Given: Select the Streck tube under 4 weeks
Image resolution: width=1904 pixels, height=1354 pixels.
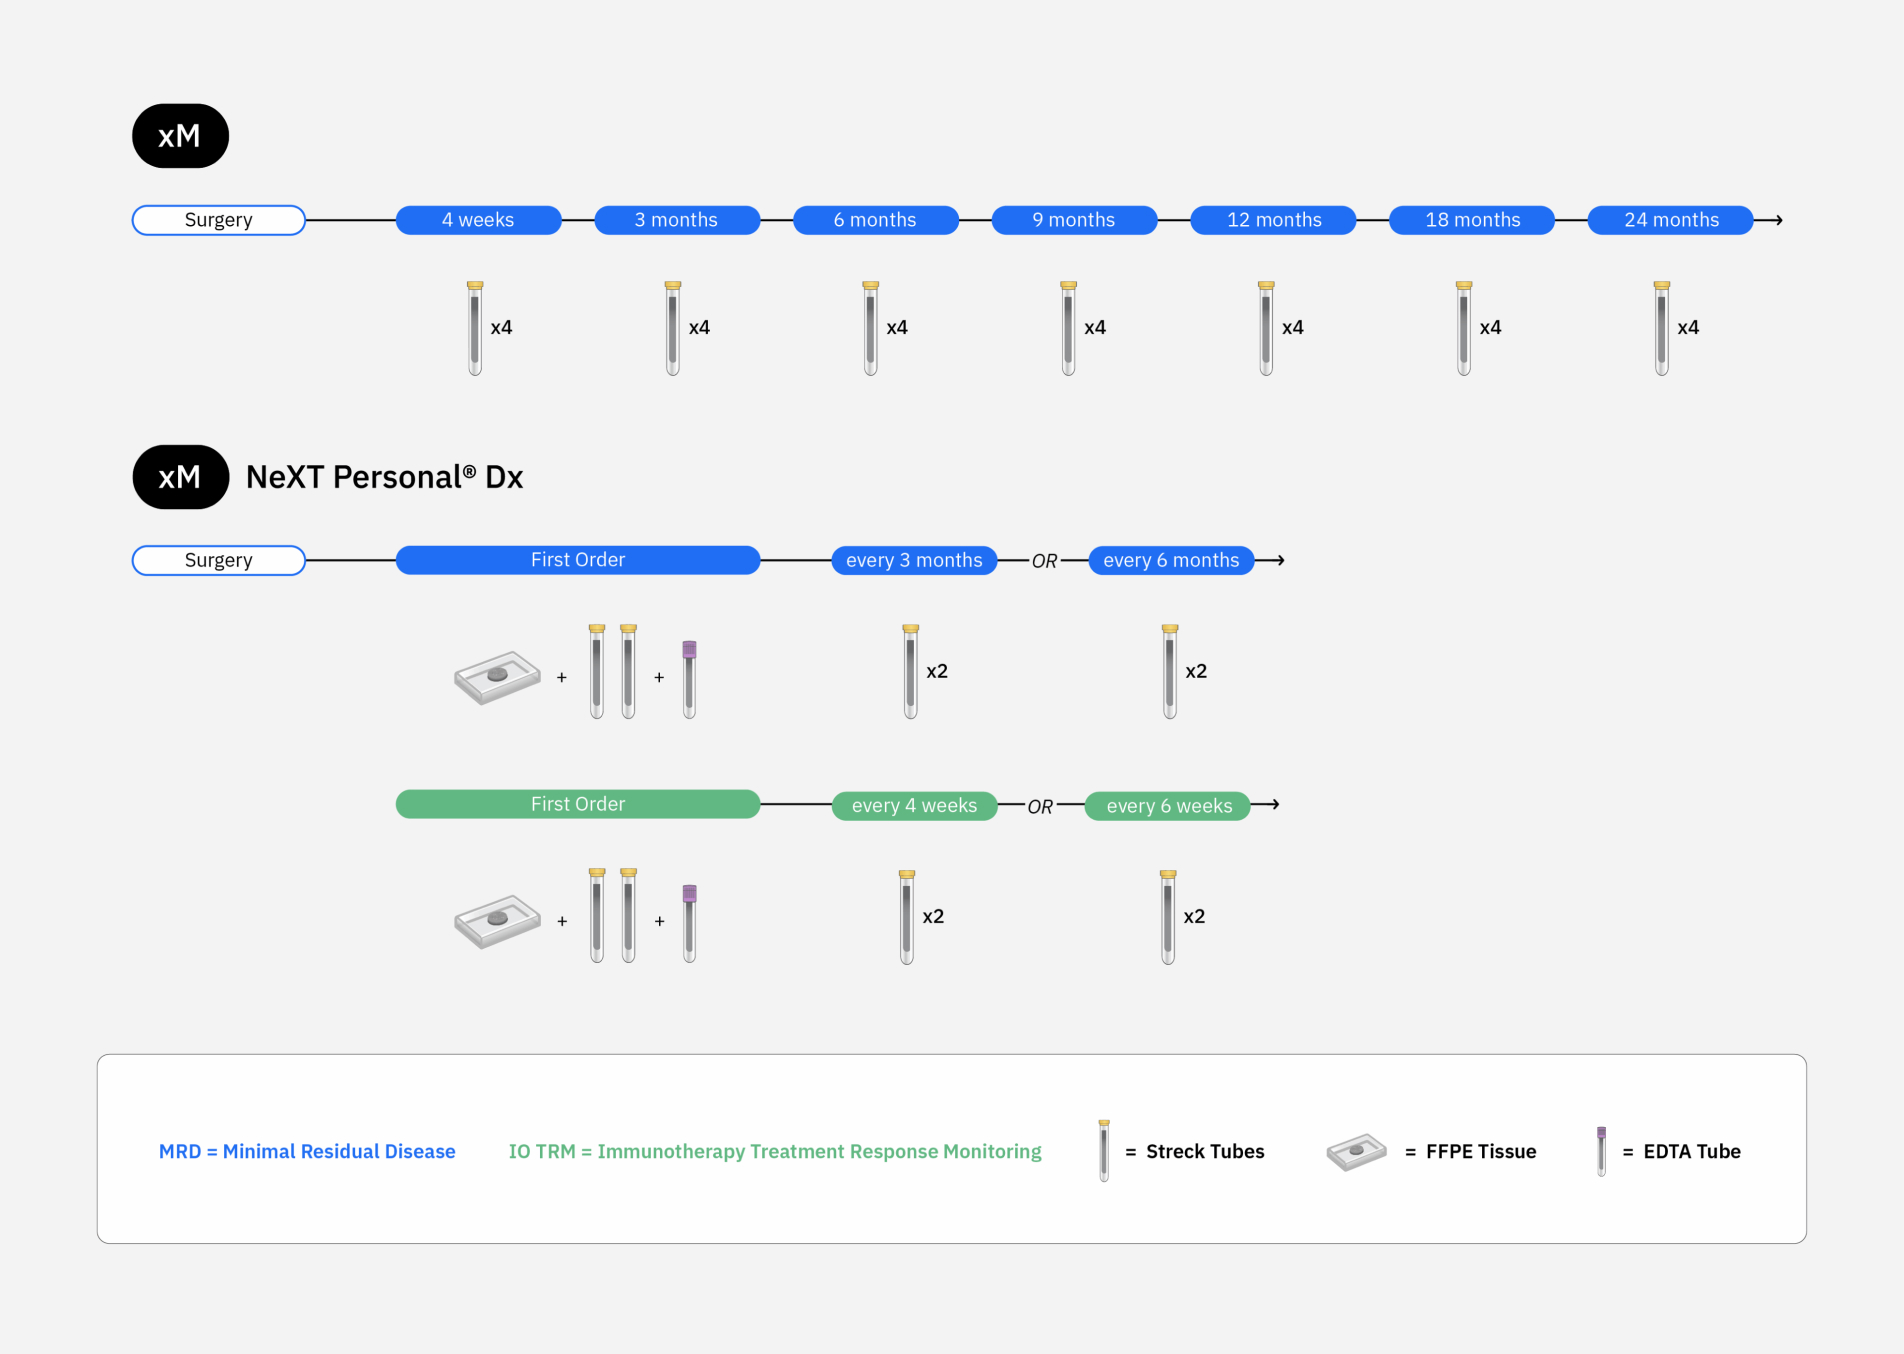Looking at the screenshot, I should 475,328.
